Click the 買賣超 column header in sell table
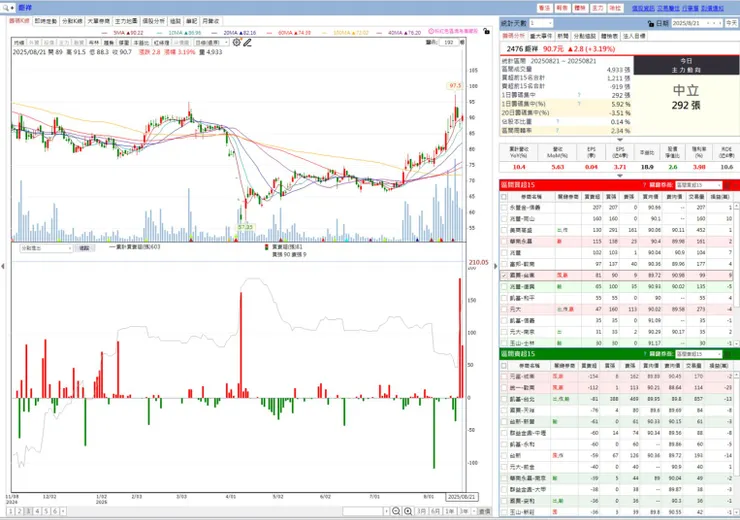 click(590, 366)
